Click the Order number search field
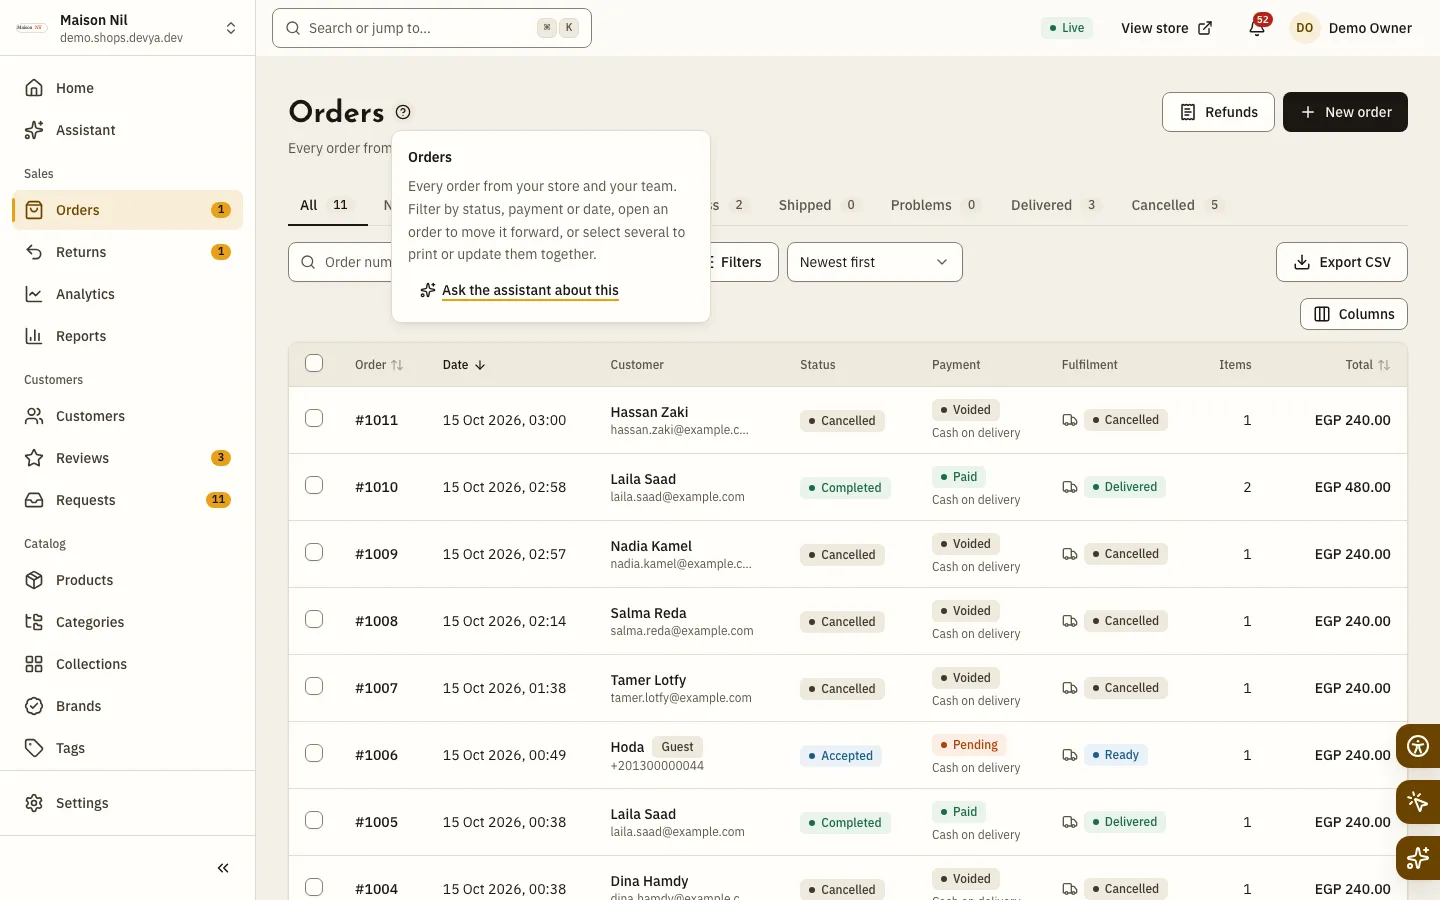Viewport: 1440px width, 900px height. point(341,262)
